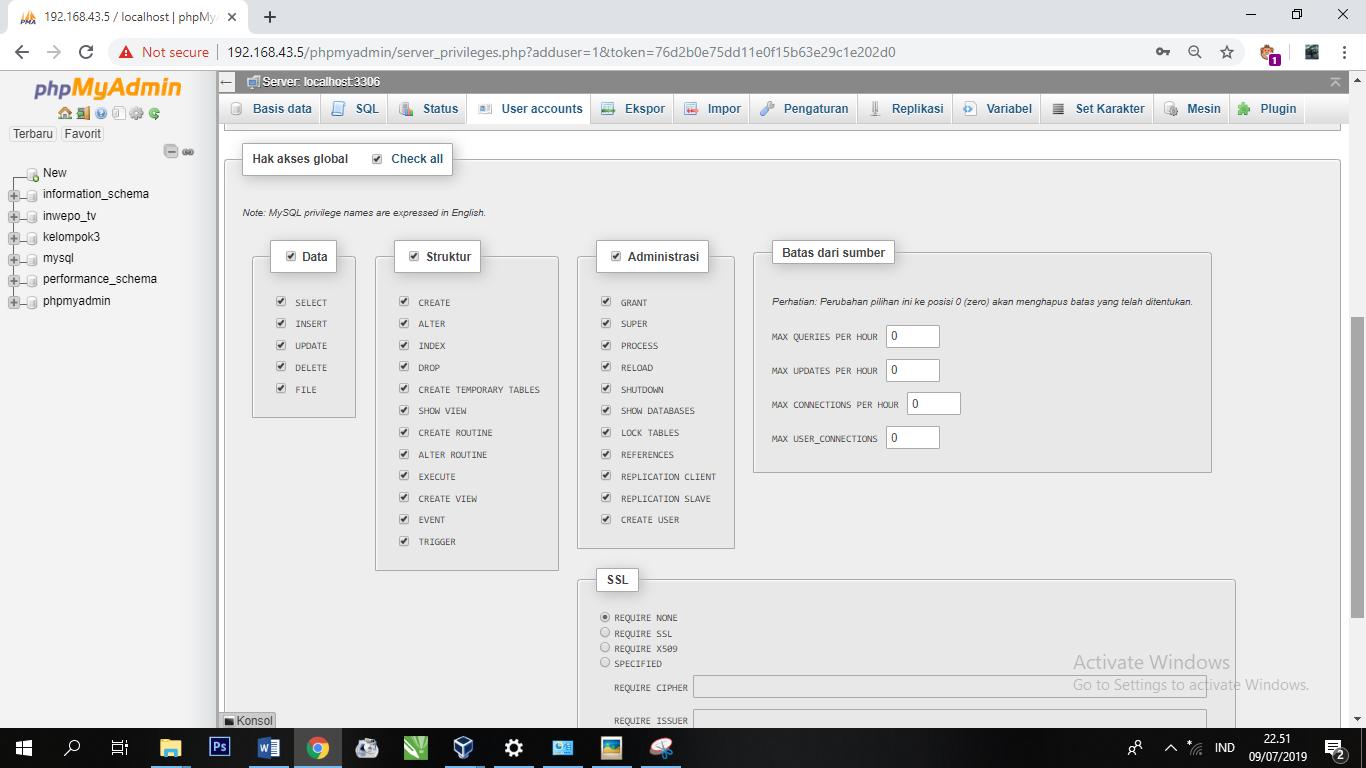
Task: Click the phpMyAdmin home icon
Action: [x=65, y=113]
